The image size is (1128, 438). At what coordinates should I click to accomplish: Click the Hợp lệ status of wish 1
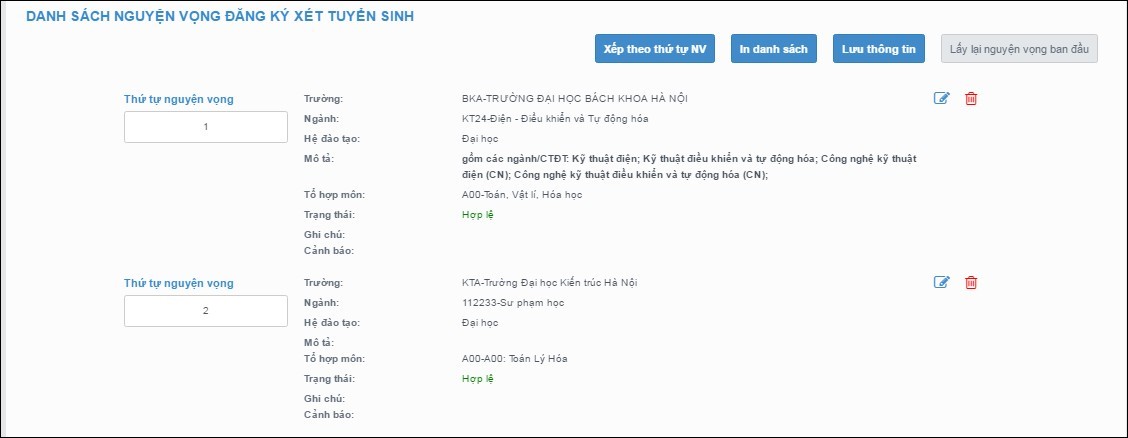[x=478, y=214]
